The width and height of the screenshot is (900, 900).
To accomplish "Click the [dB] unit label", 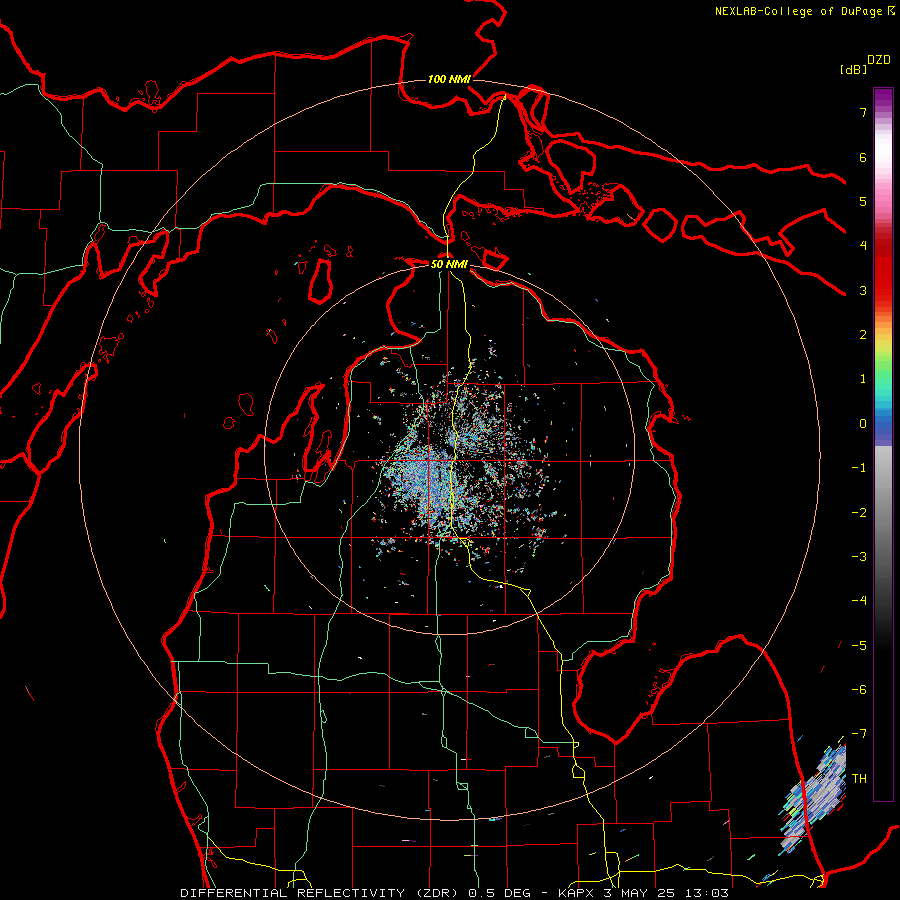I will (853, 69).
